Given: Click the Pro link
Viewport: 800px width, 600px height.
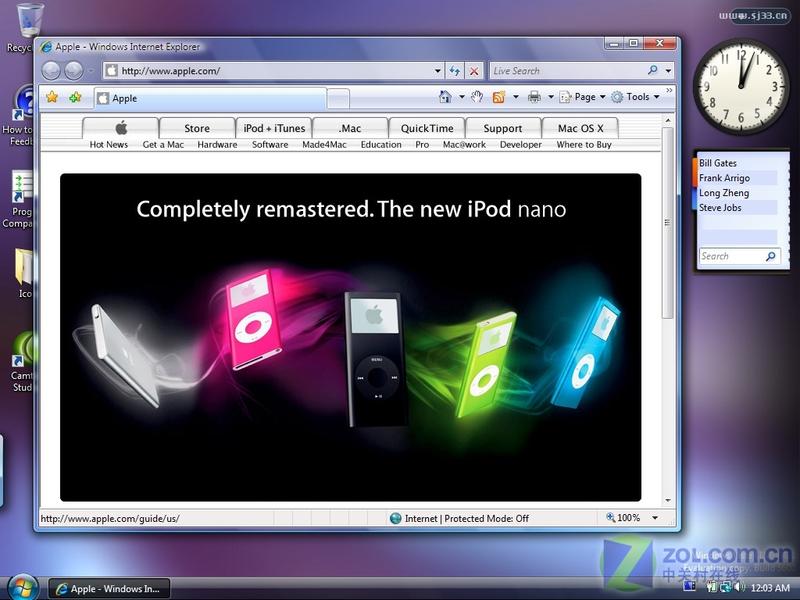Looking at the screenshot, I should (x=422, y=144).
